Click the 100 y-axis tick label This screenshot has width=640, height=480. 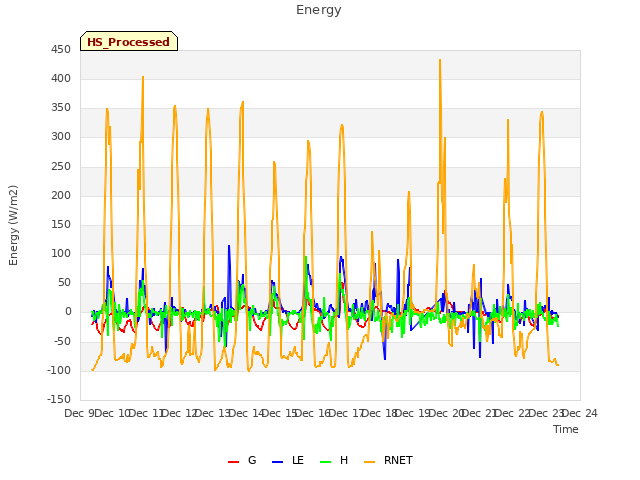pos(61,253)
